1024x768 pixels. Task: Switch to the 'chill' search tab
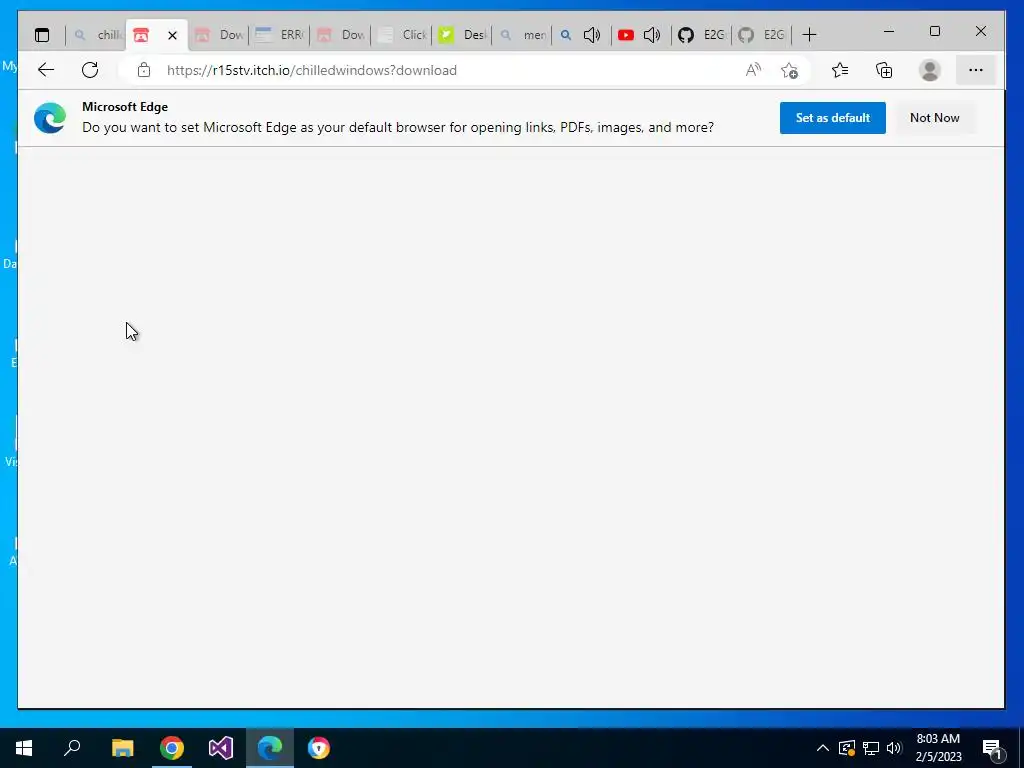pos(96,35)
